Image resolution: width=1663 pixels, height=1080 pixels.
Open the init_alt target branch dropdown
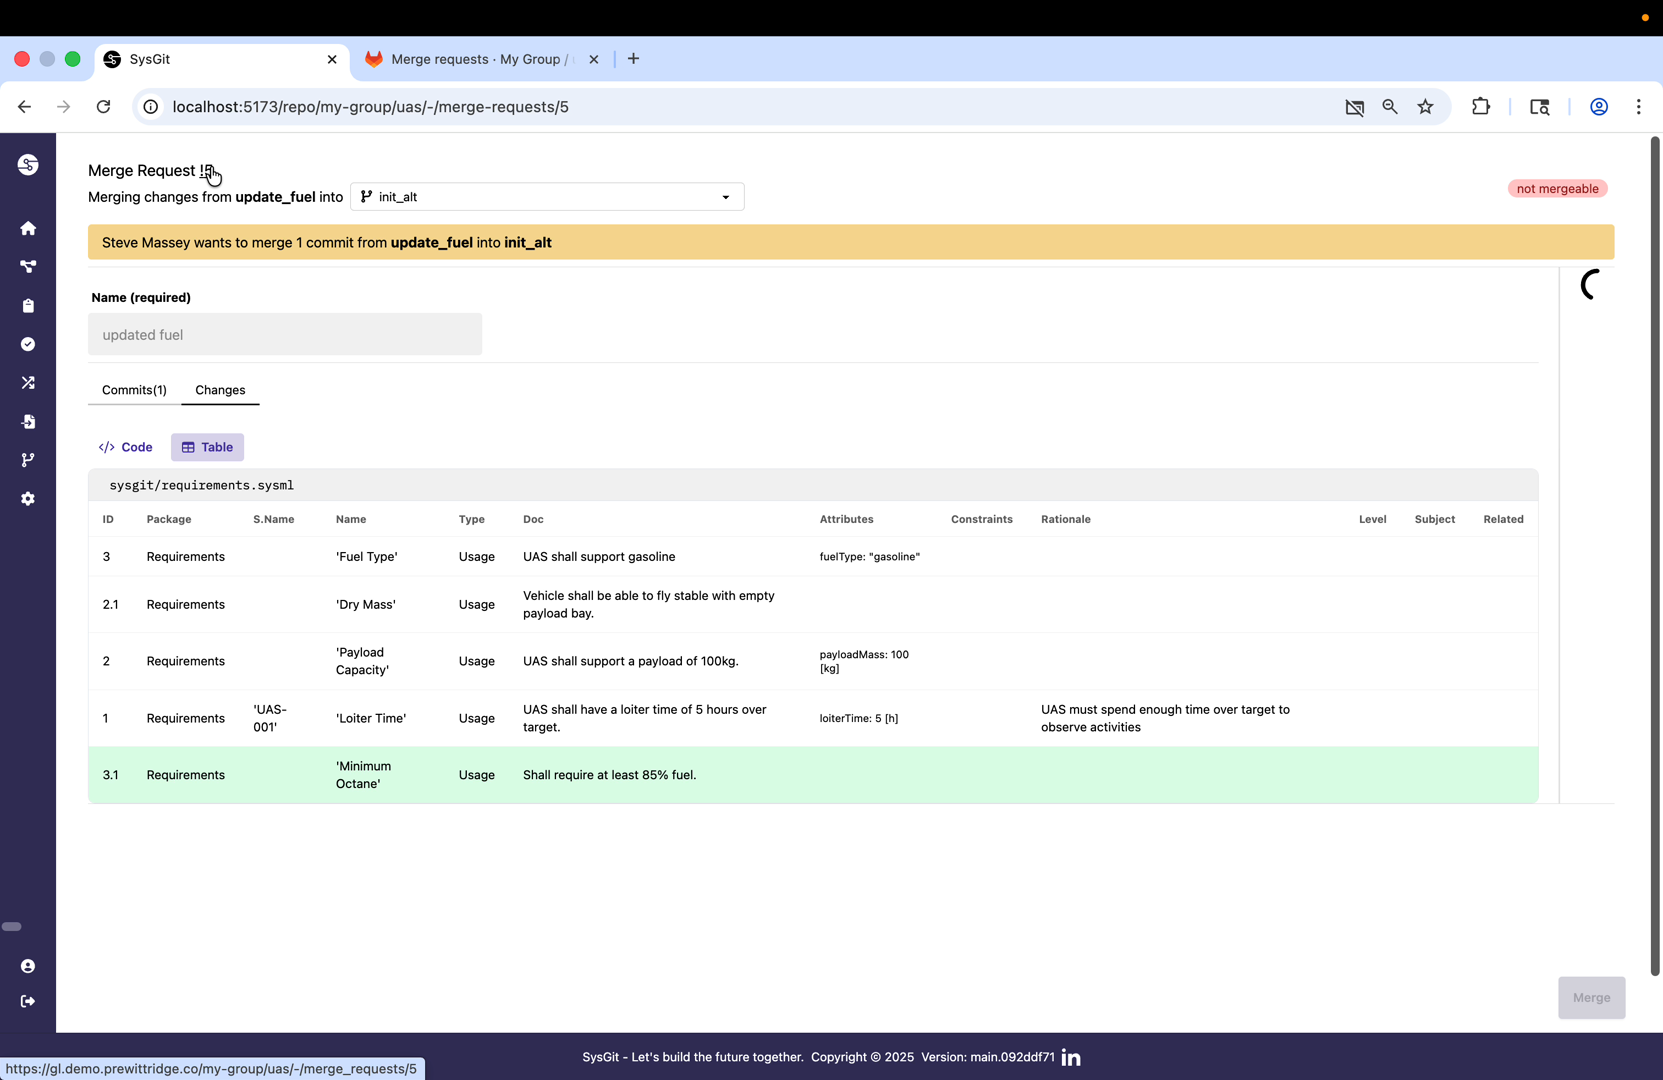[x=547, y=196]
